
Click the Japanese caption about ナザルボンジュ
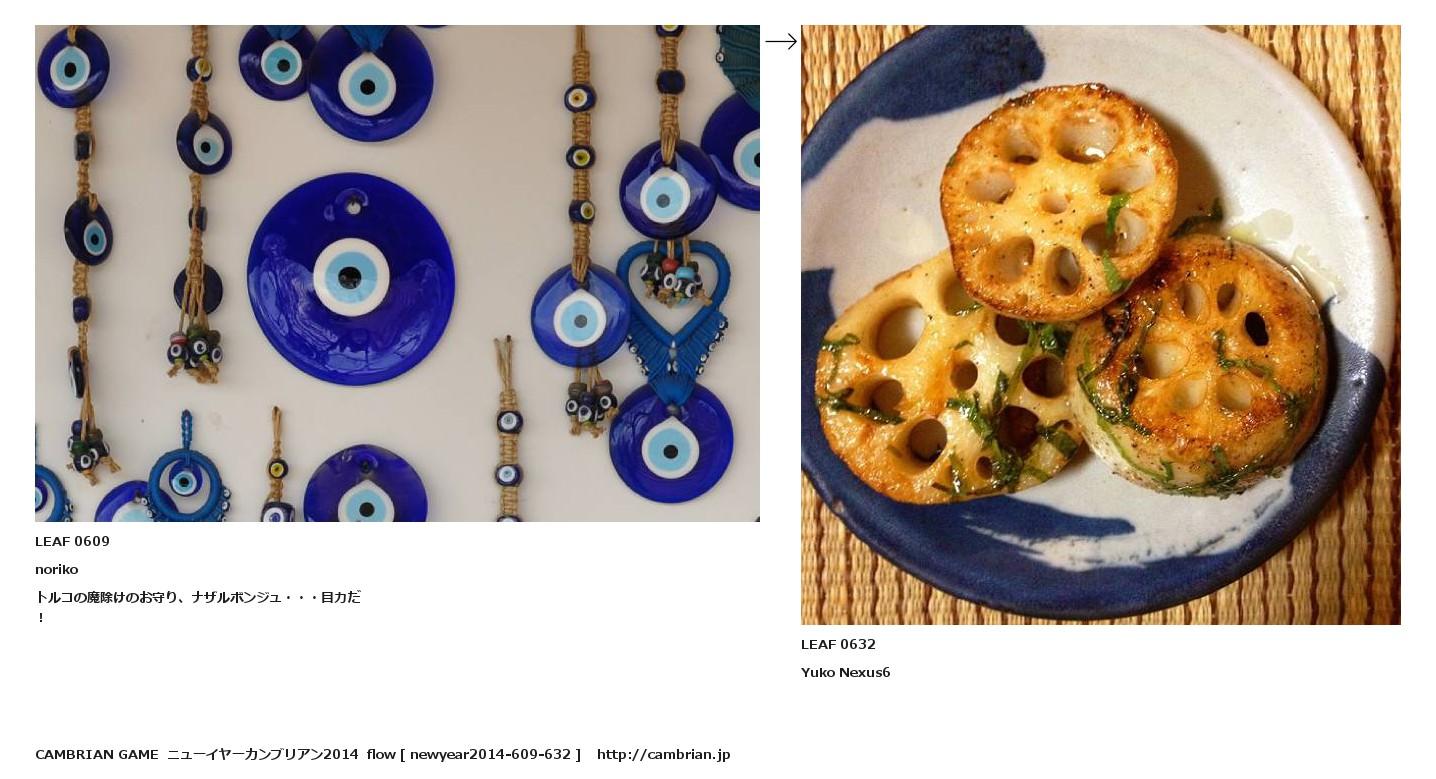198,606
